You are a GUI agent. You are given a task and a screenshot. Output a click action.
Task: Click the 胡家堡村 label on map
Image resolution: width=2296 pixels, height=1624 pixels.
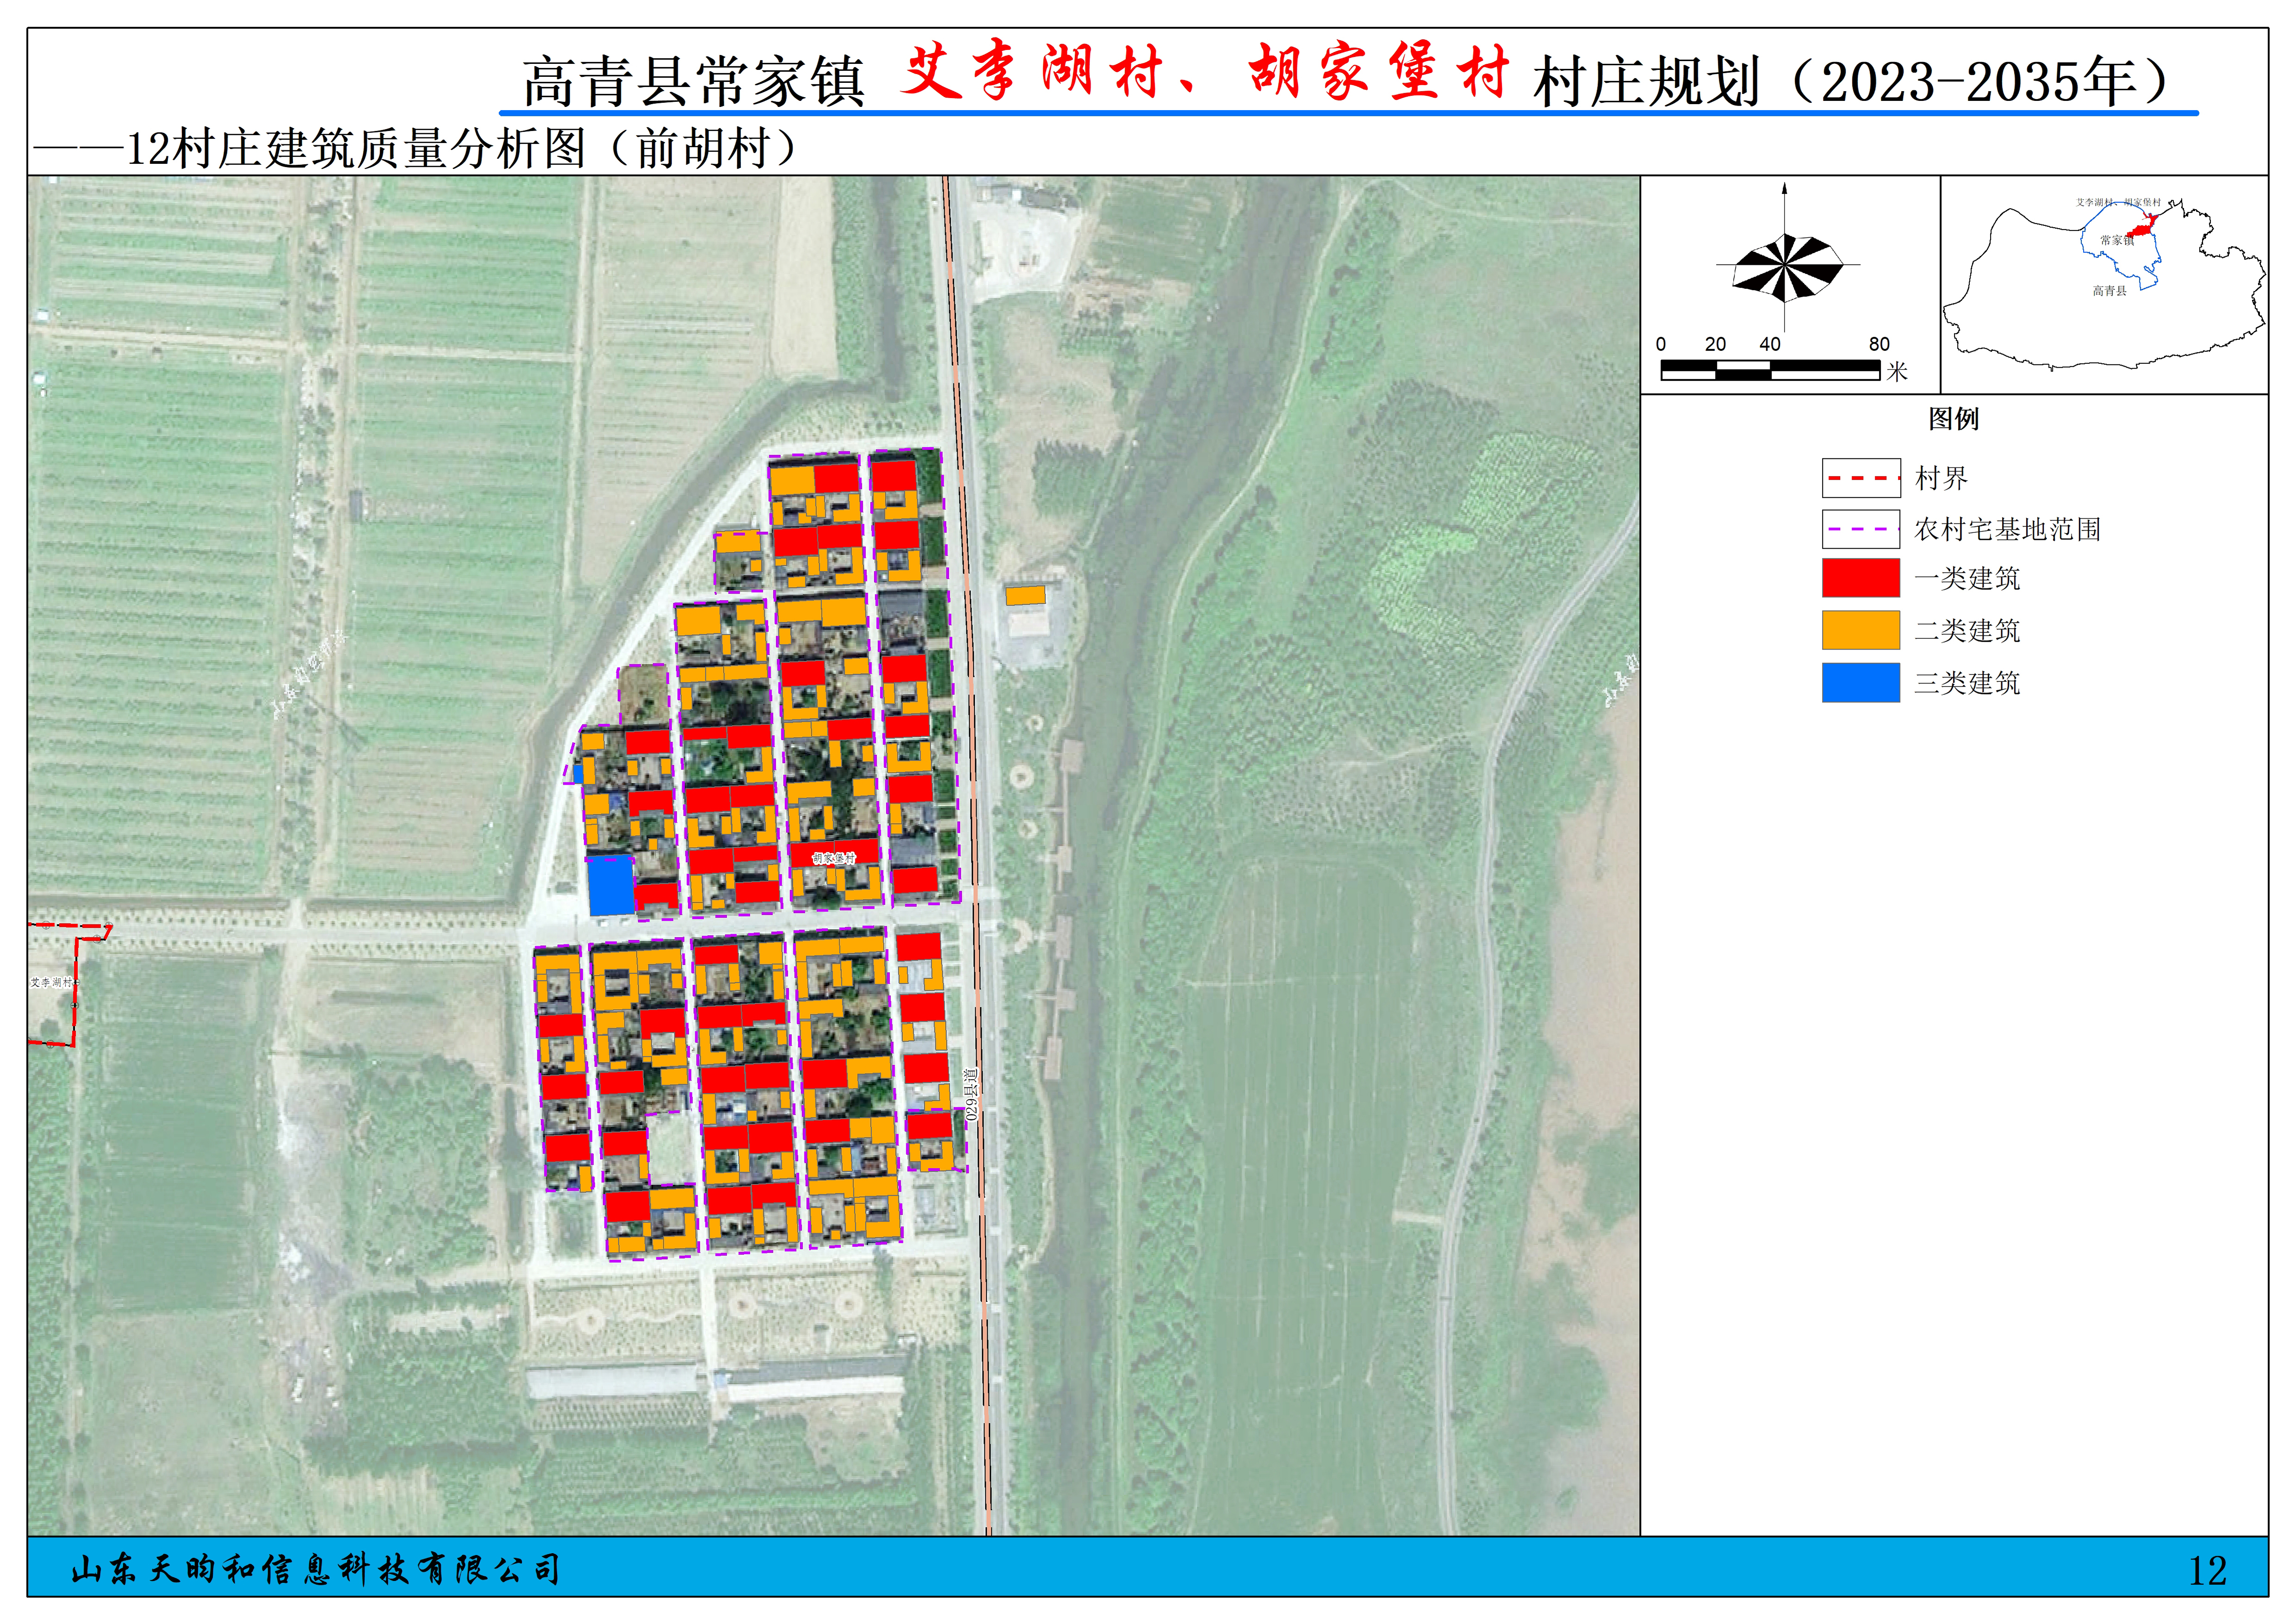pos(833,858)
